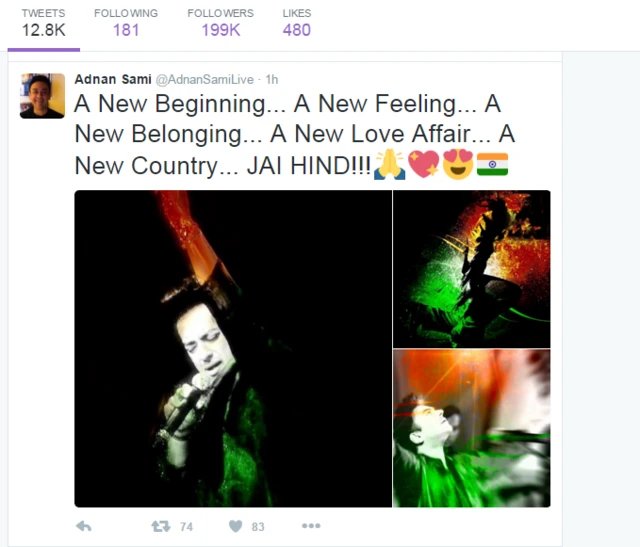Click the Indian flag emoji in the tweet
The height and width of the screenshot is (547, 640).
[x=493, y=165]
